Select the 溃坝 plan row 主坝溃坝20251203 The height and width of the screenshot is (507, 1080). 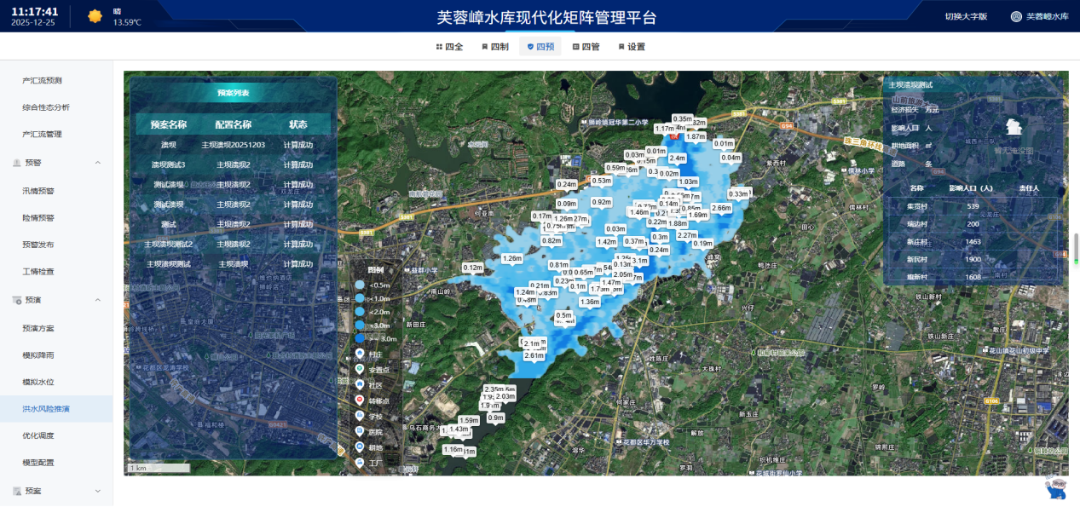(x=233, y=145)
